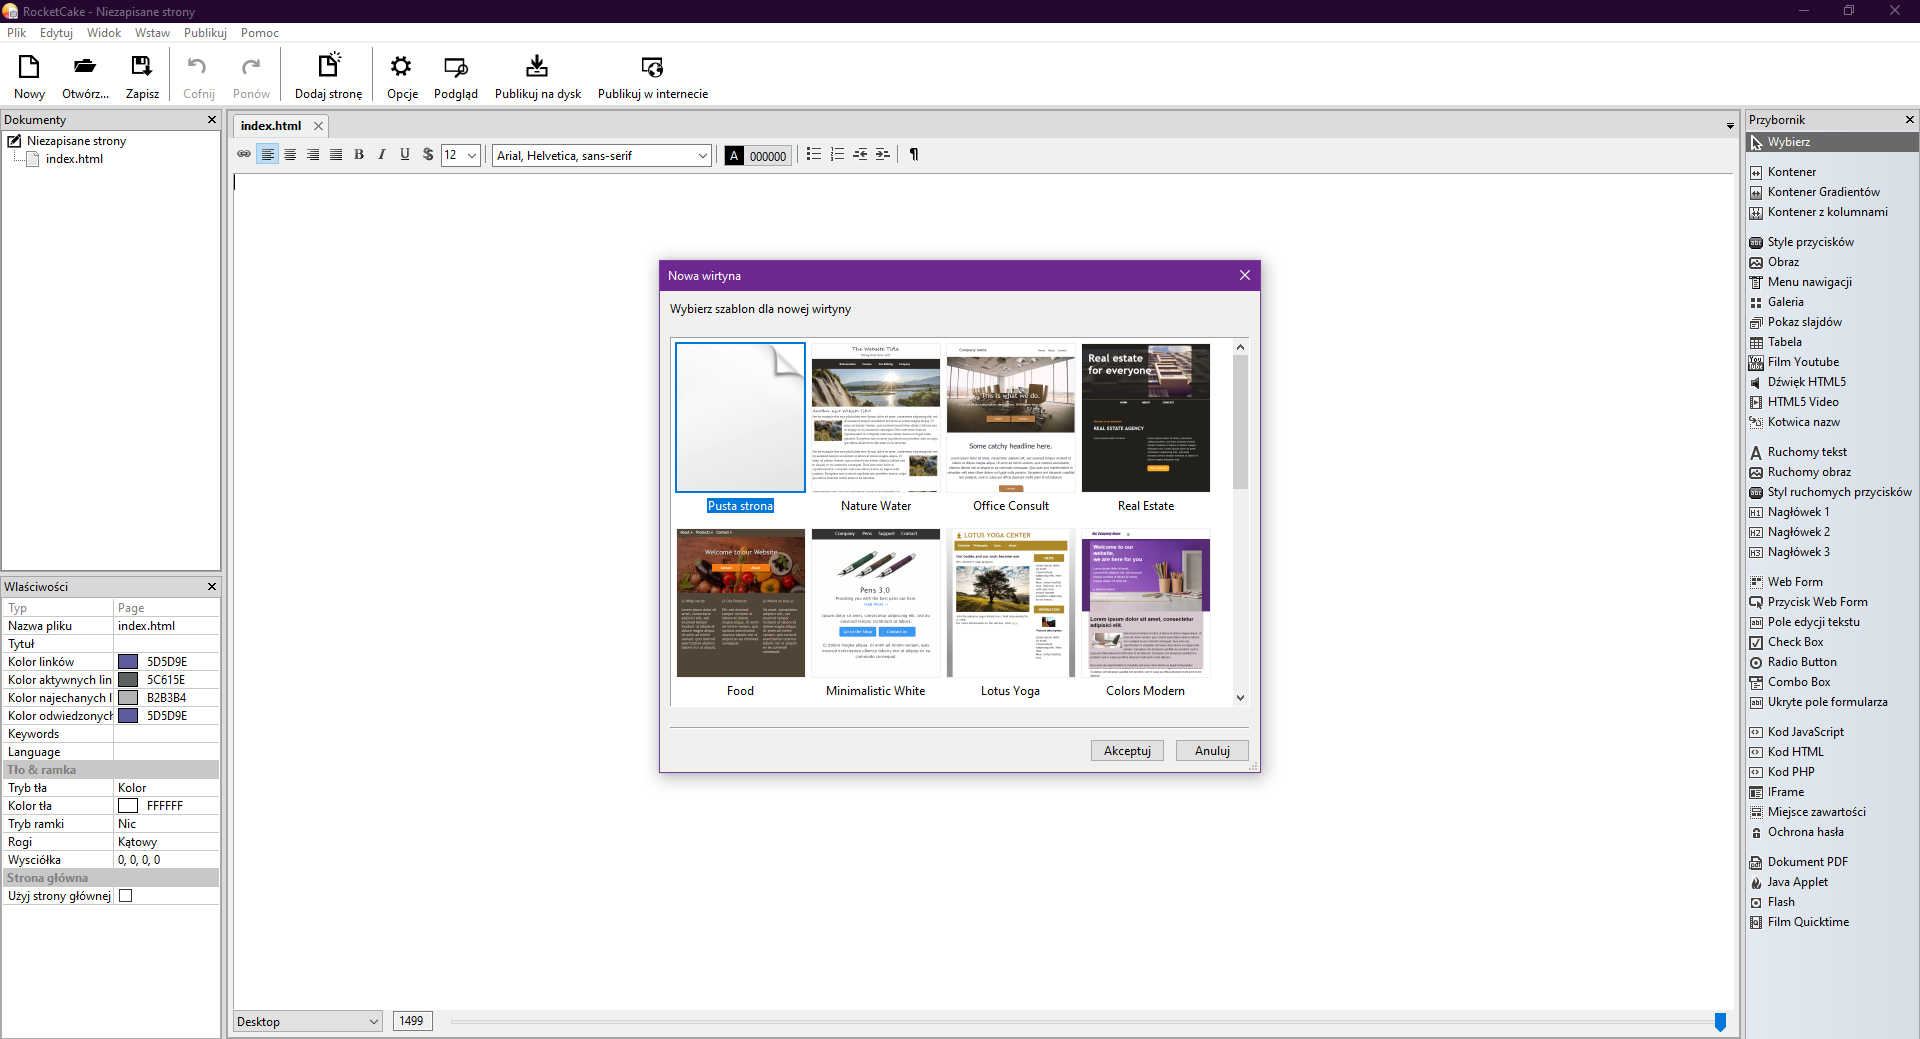Toggle italic formatting
This screenshot has height=1039, width=1920.
(382, 154)
